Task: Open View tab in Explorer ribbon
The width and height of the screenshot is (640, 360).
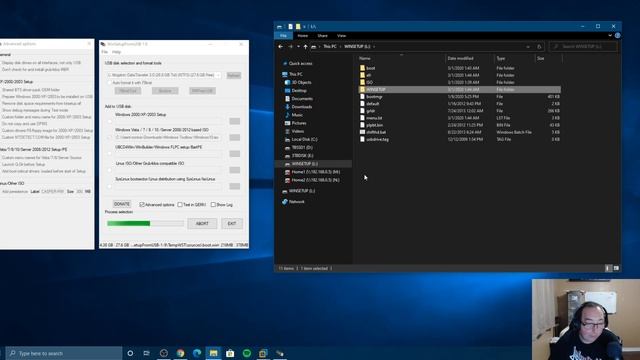Action: tap(341, 36)
